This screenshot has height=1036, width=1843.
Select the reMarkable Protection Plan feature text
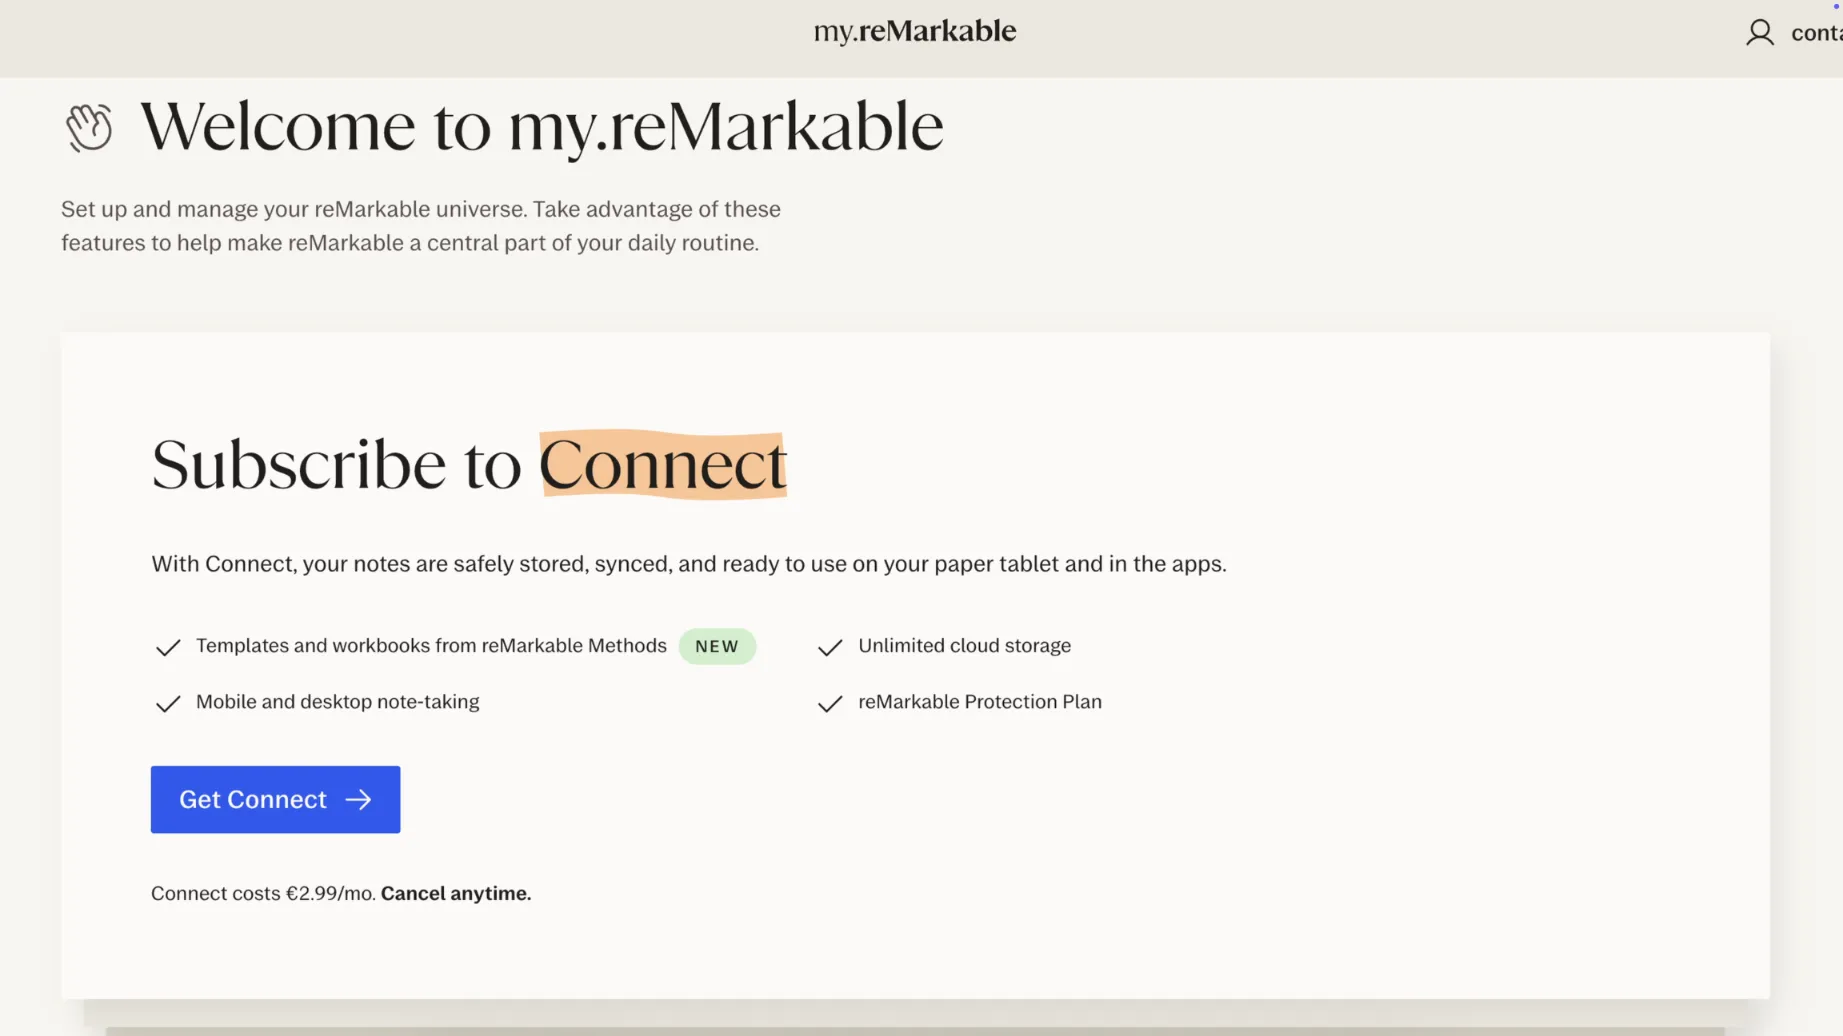point(980,702)
